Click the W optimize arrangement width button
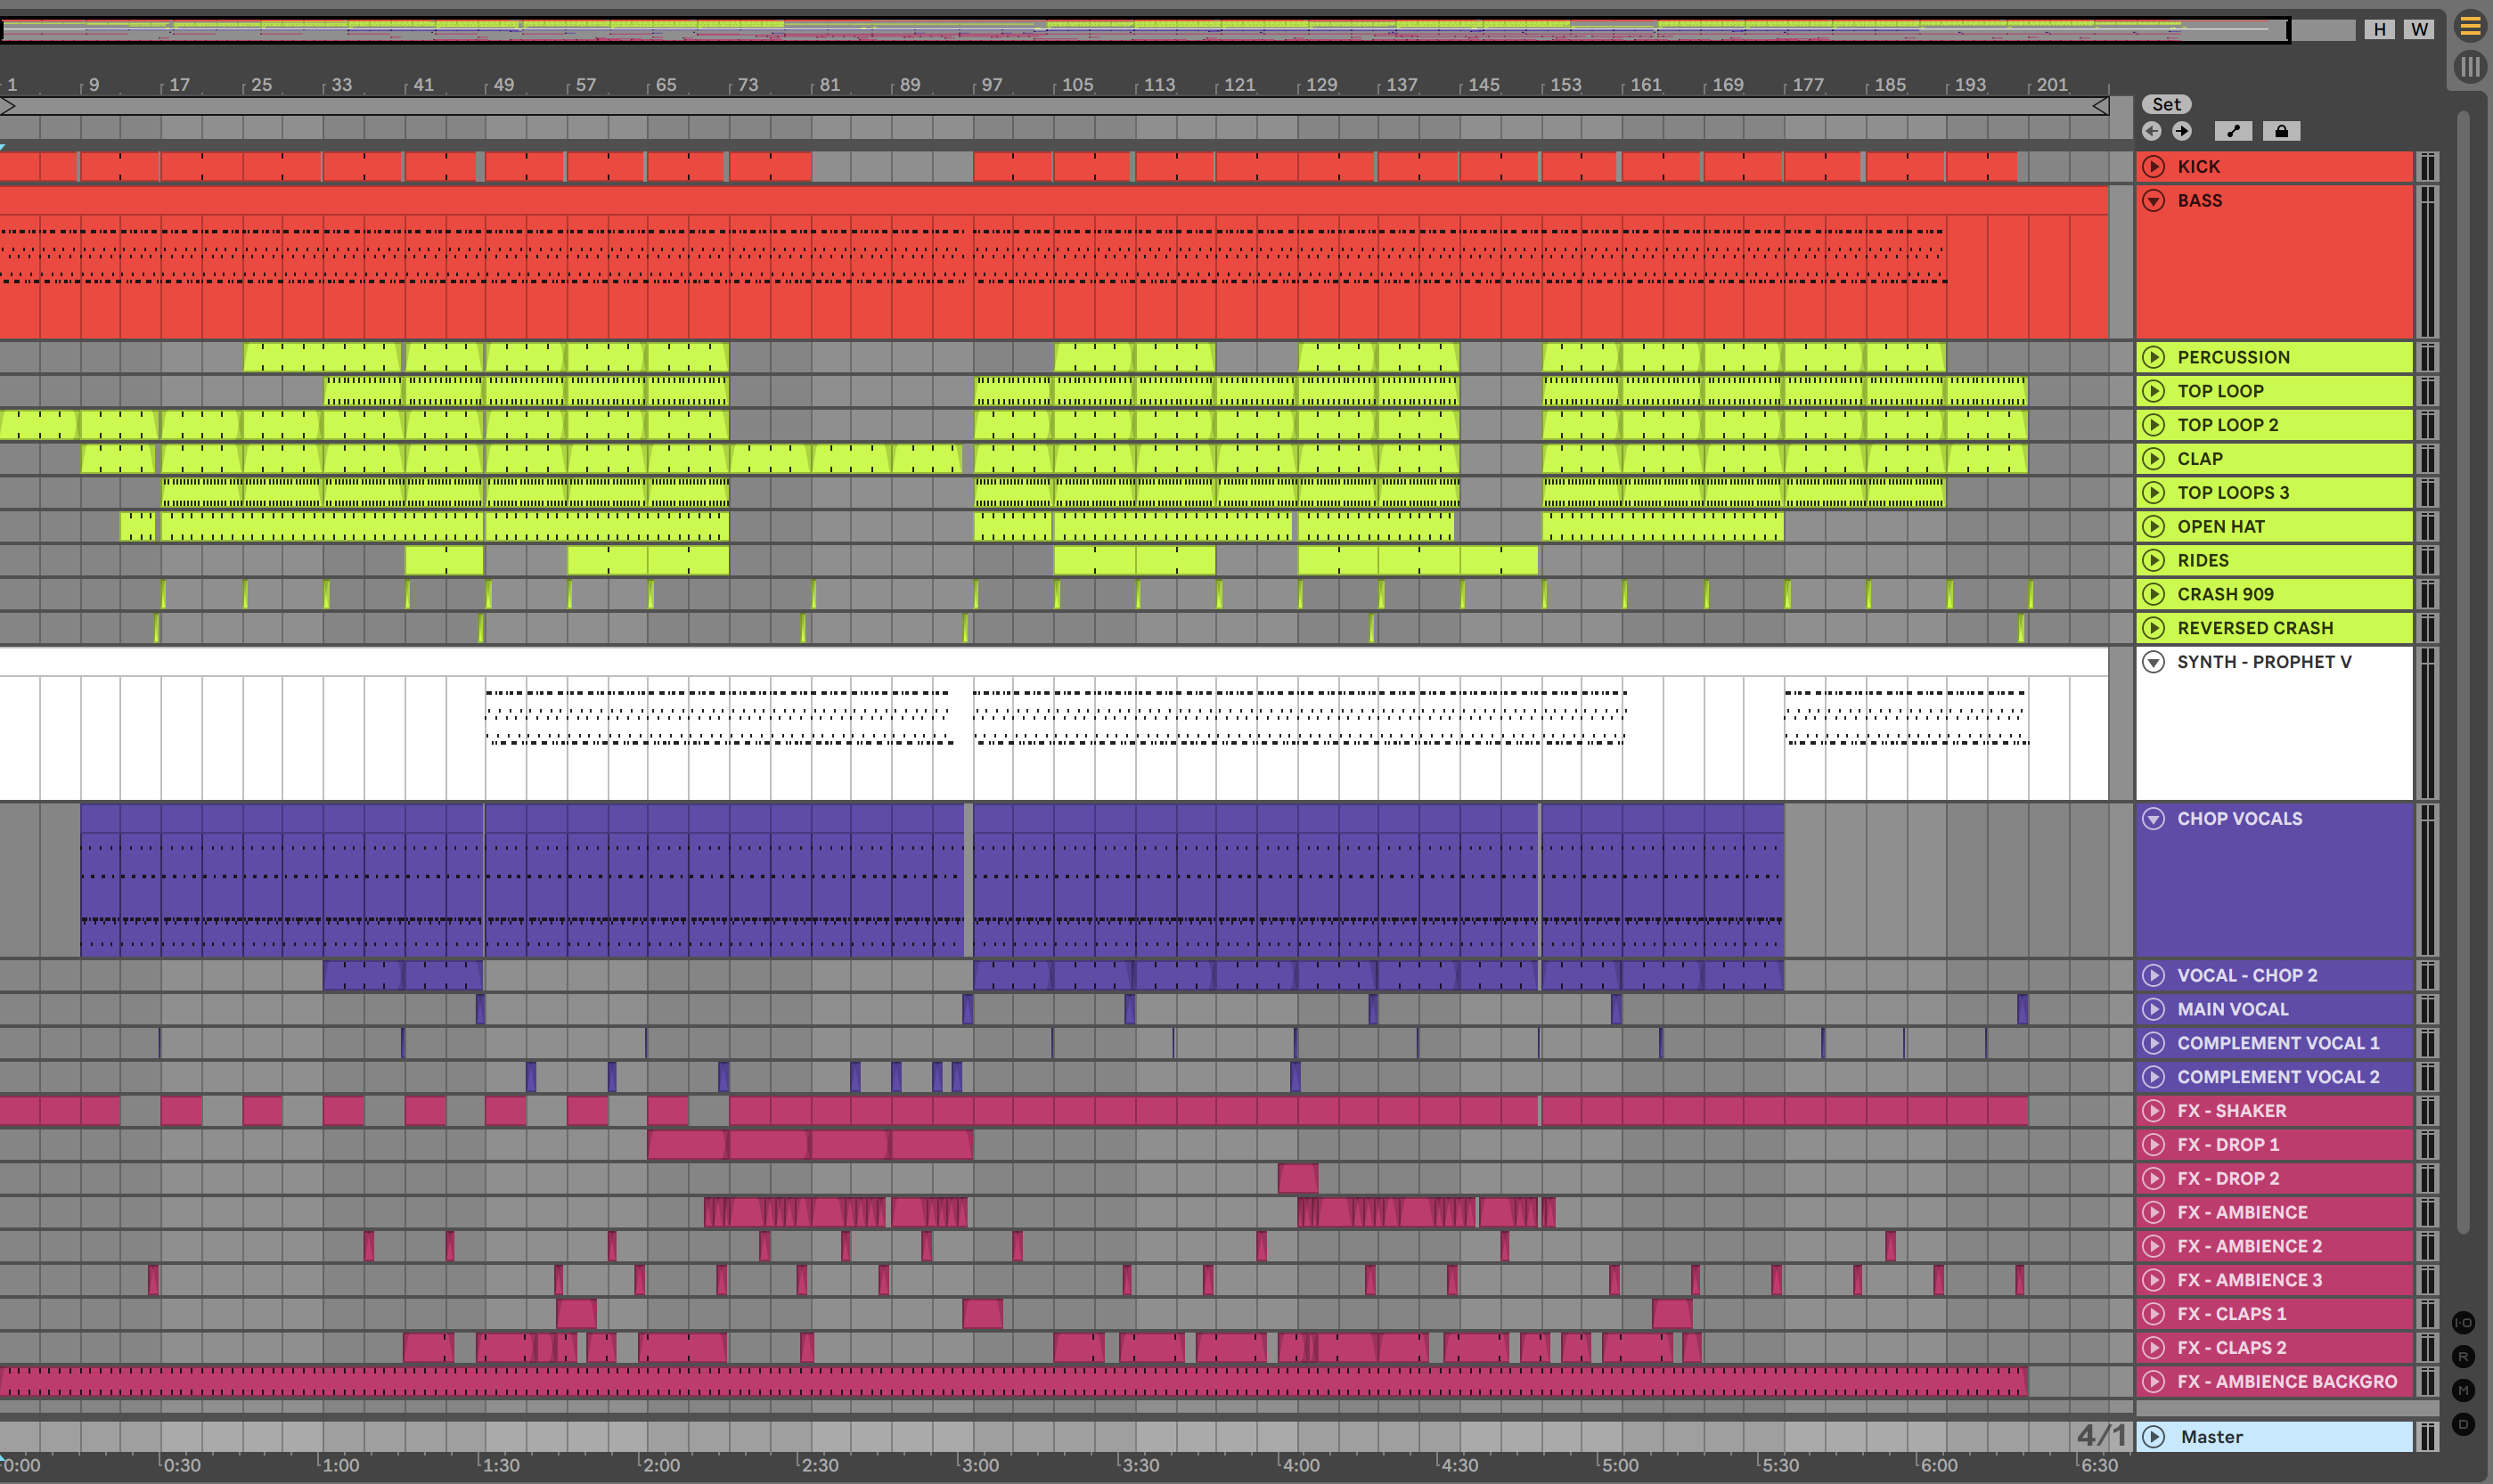 tap(2419, 29)
